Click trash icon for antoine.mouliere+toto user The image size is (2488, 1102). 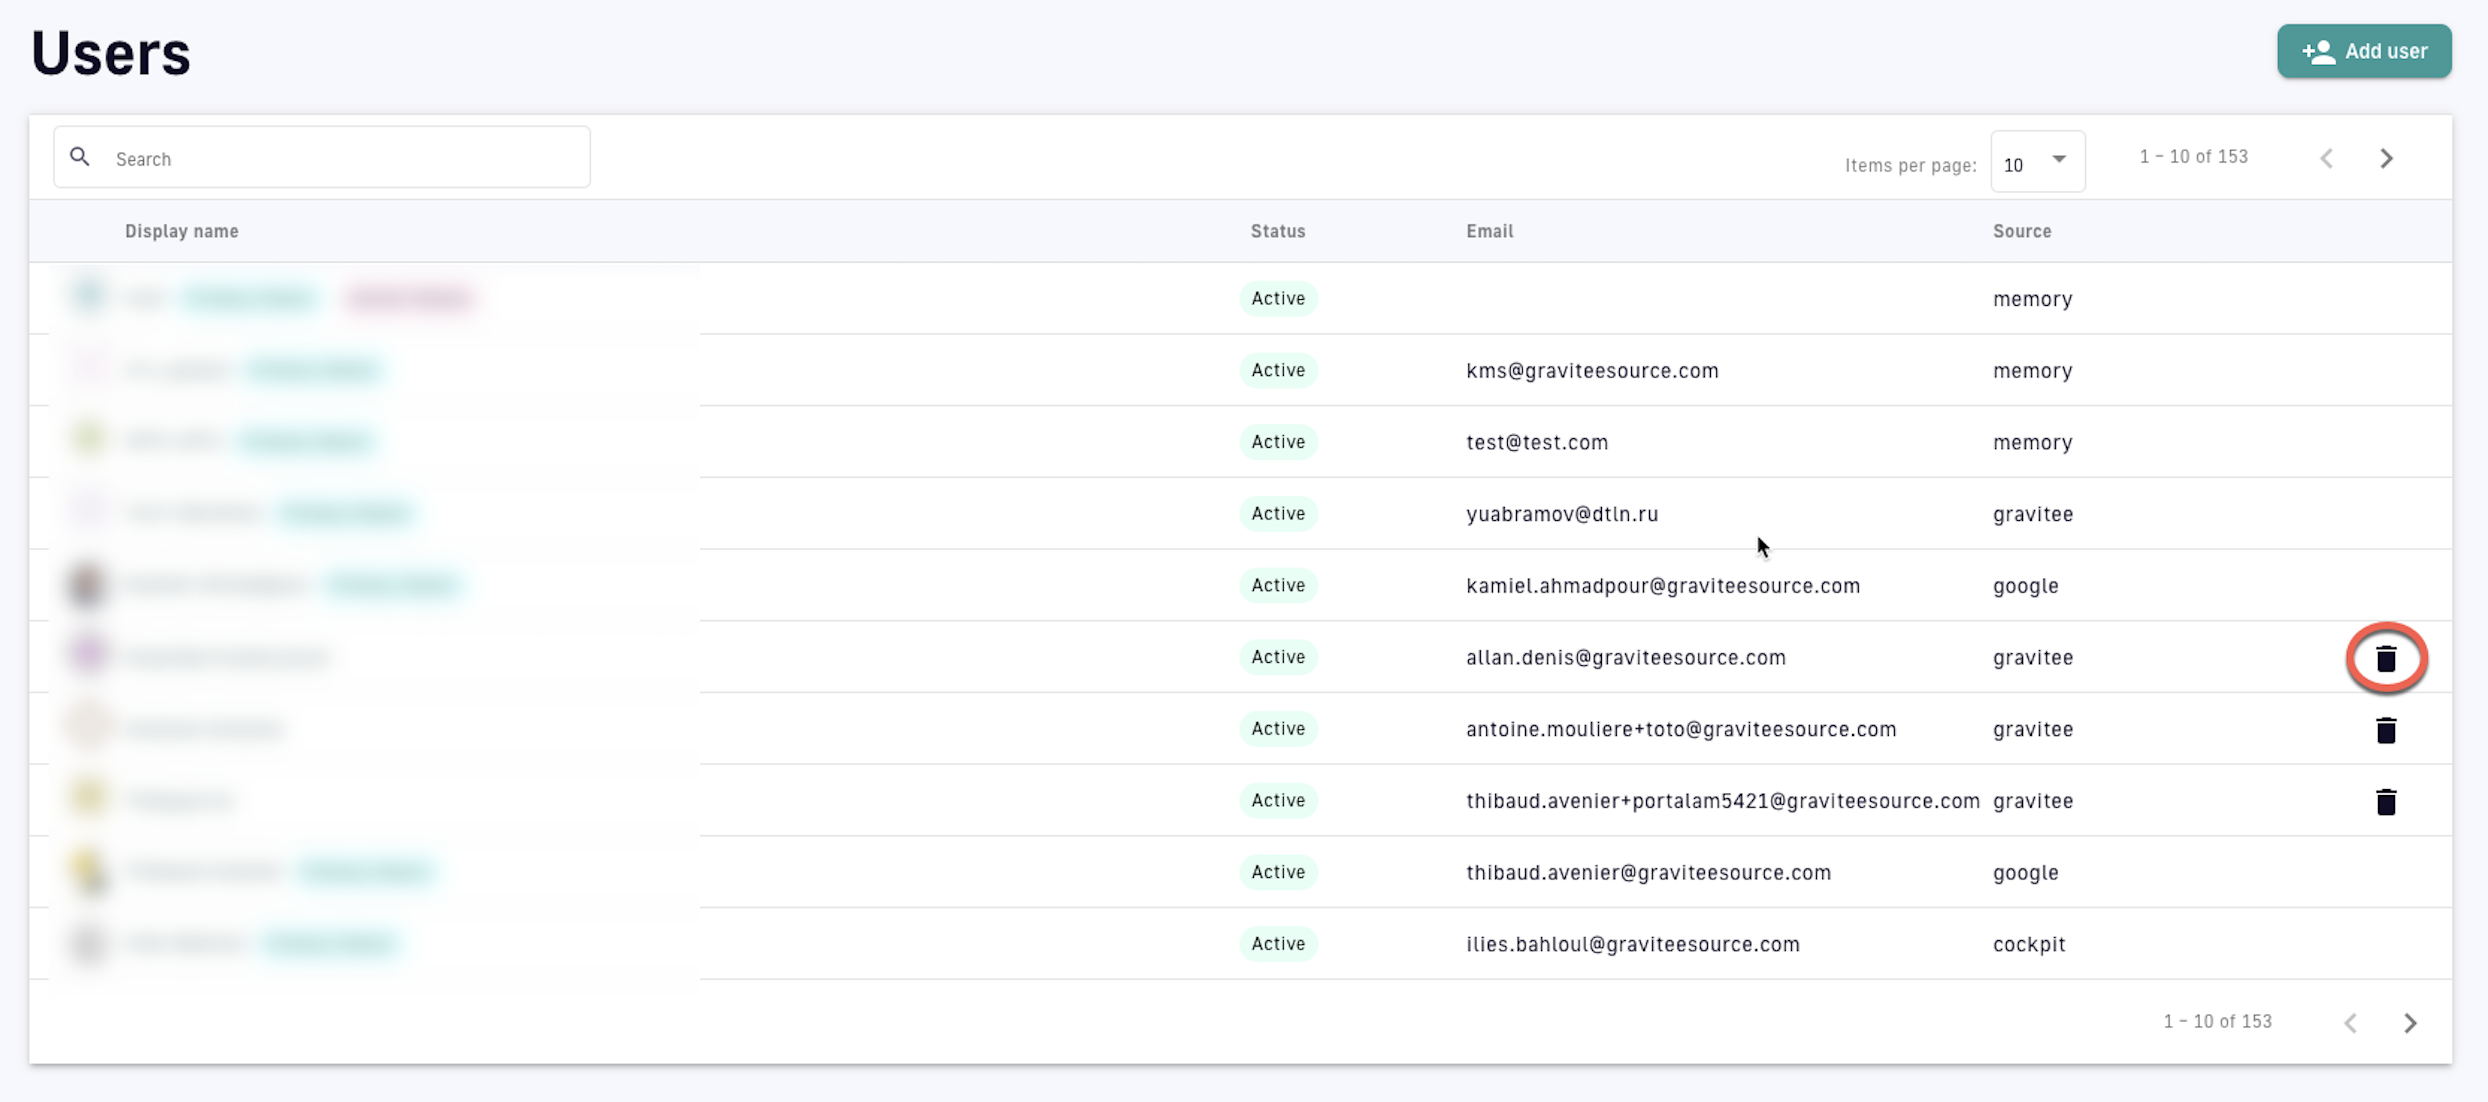2385,730
